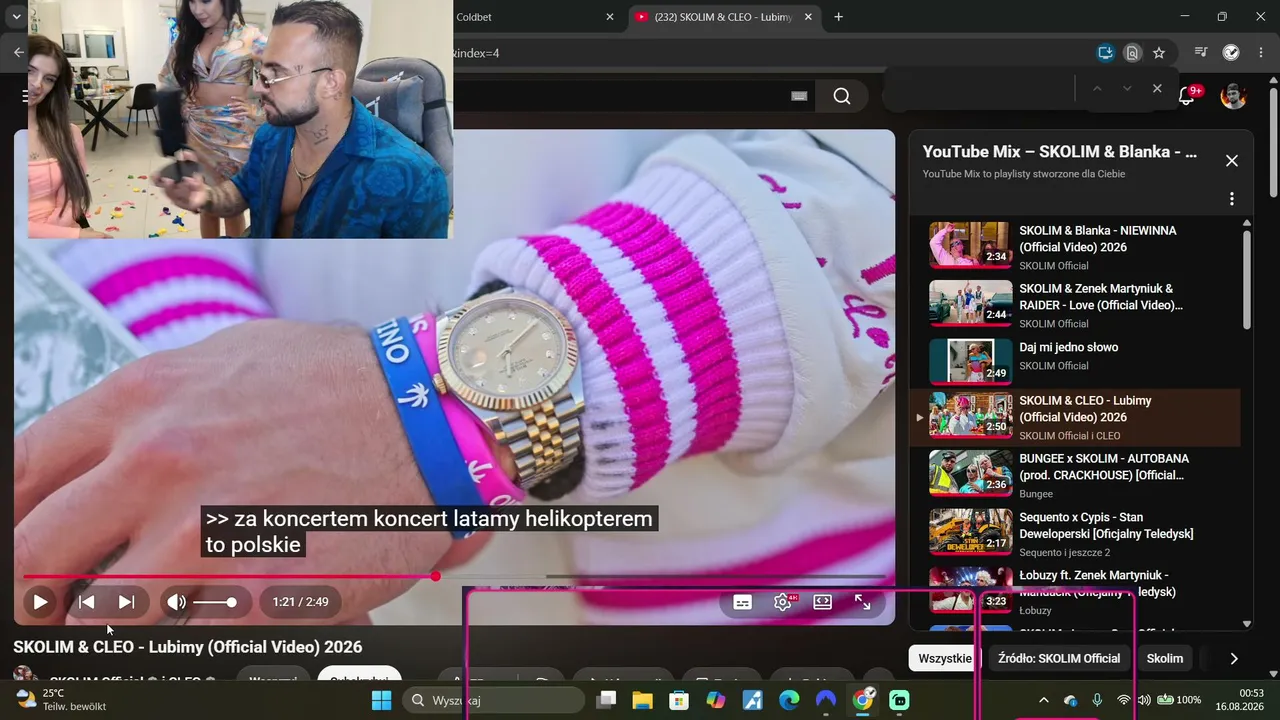The height and width of the screenshot is (720, 1280).
Task: Open Microsoft Edge from the taskbar
Action: 789,700
